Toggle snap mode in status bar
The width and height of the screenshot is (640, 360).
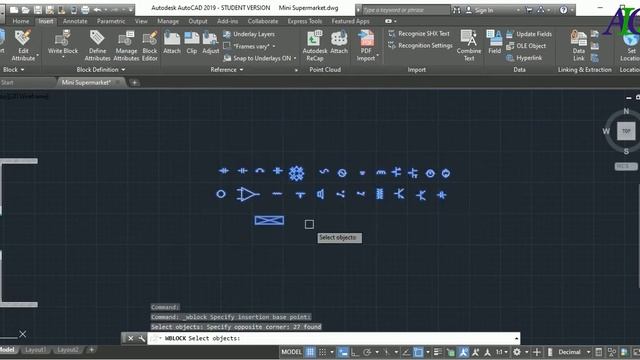322,352
